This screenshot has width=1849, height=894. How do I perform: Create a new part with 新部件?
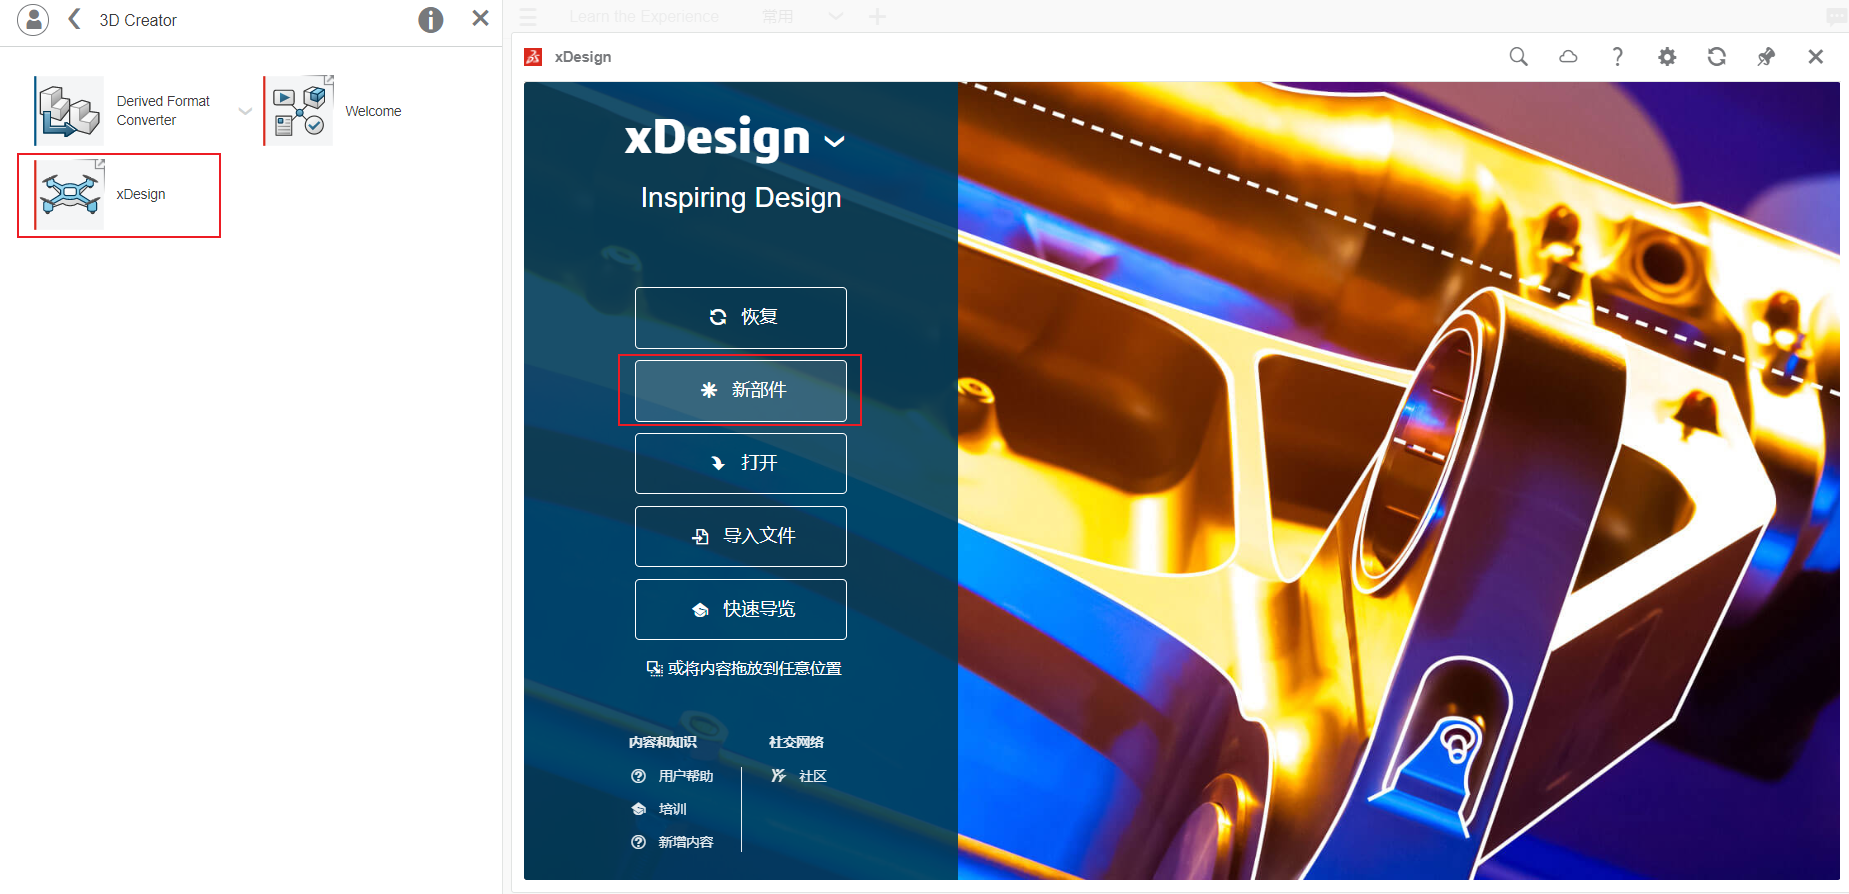[x=741, y=391]
